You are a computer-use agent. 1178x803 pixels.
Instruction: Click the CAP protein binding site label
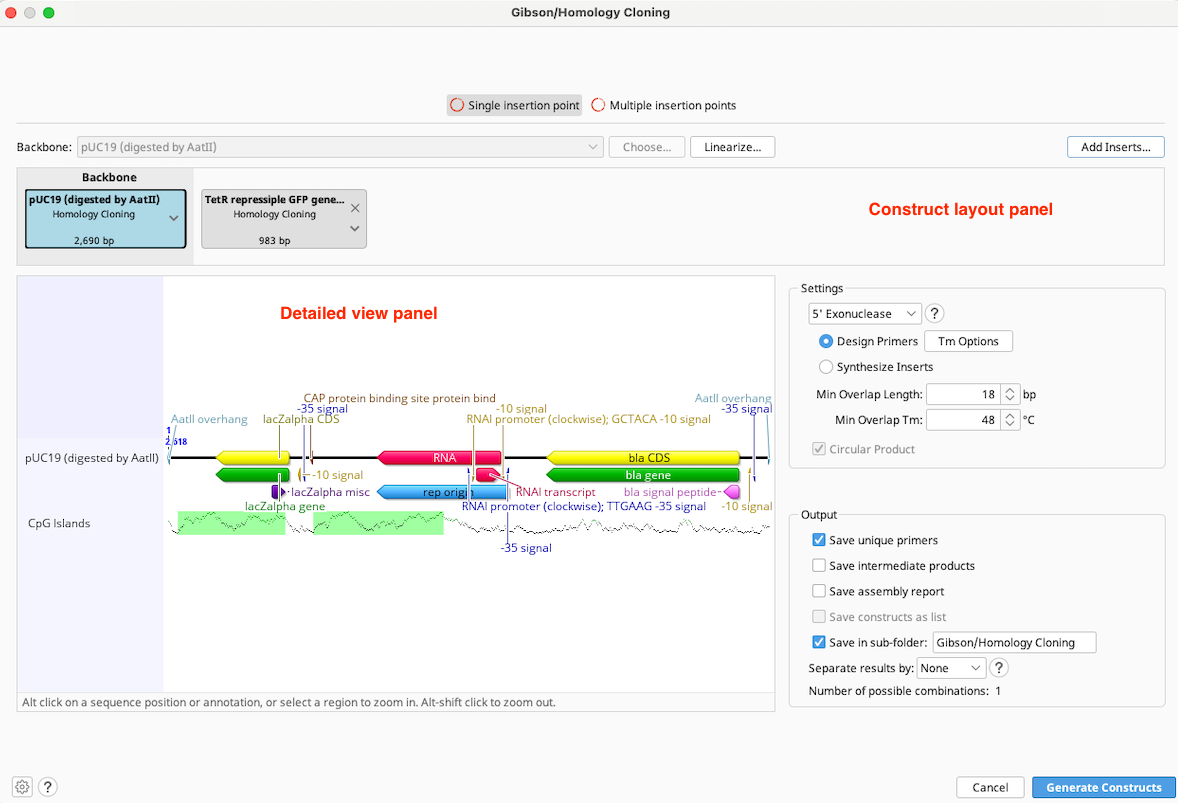[400, 398]
